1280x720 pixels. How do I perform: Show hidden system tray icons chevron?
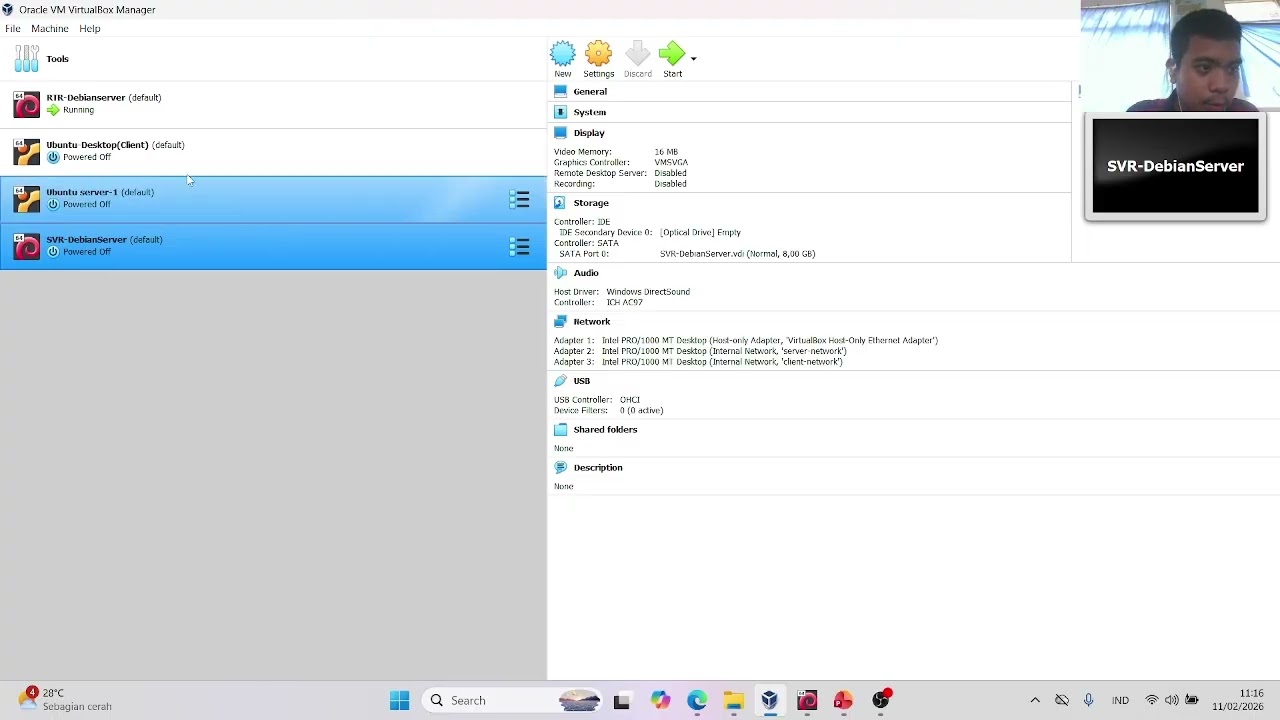tap(1035, 701)
